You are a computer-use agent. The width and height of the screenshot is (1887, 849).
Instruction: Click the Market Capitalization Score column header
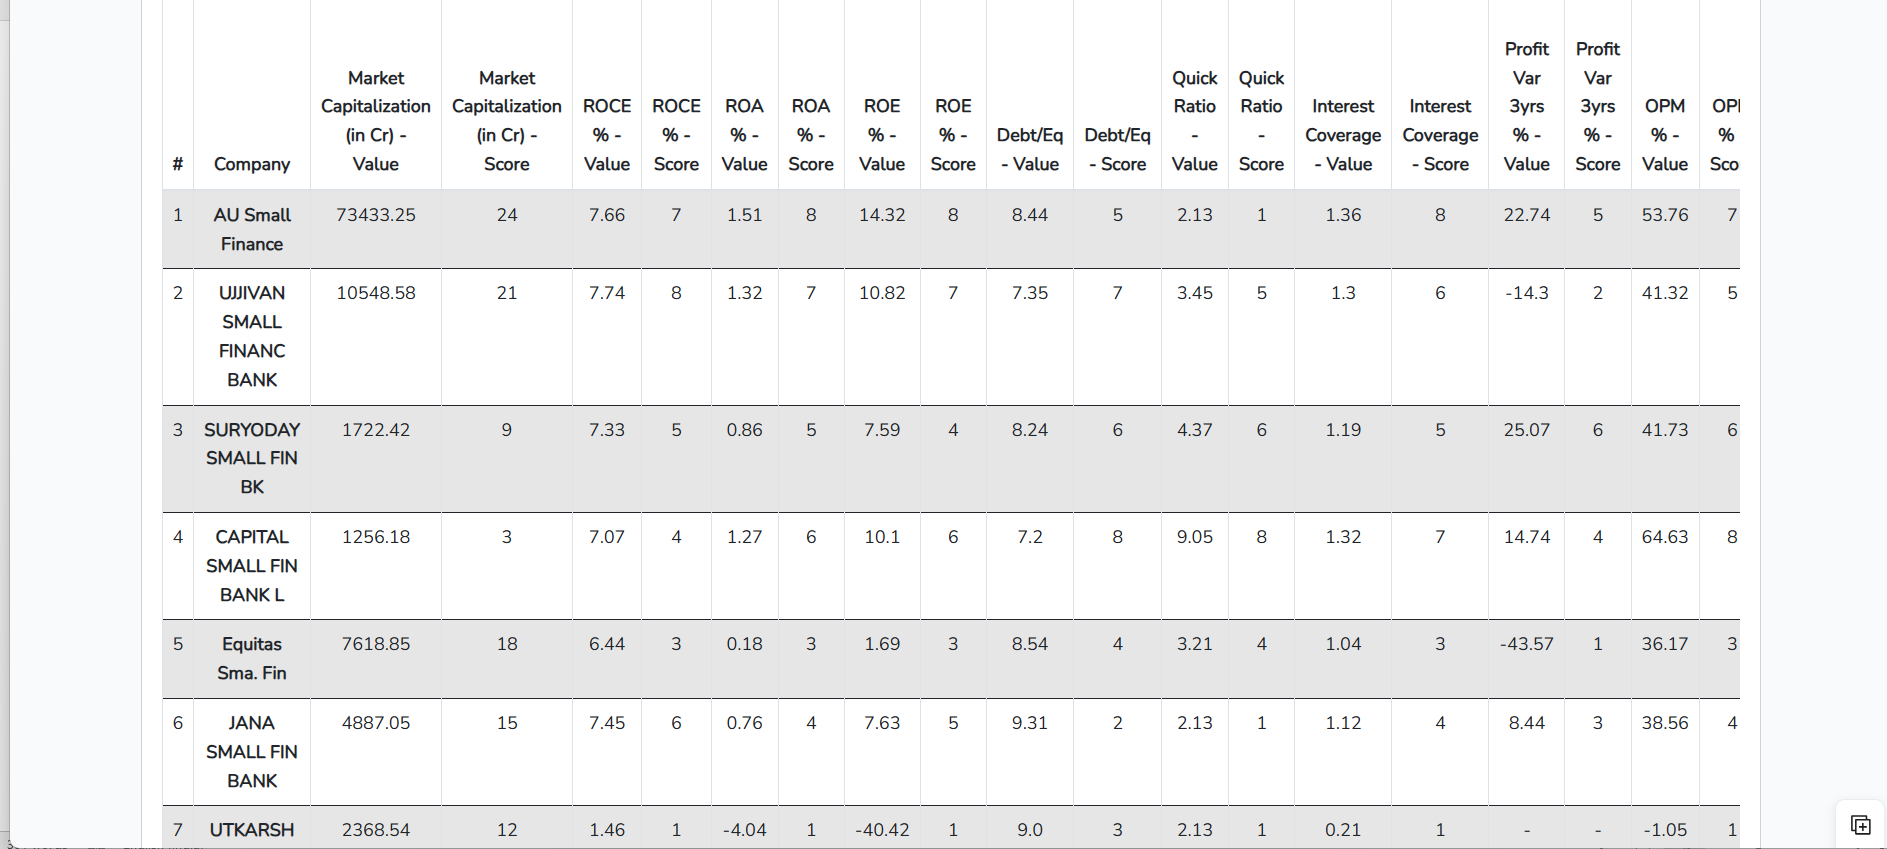pyautogui.click(x=507, y=121)
